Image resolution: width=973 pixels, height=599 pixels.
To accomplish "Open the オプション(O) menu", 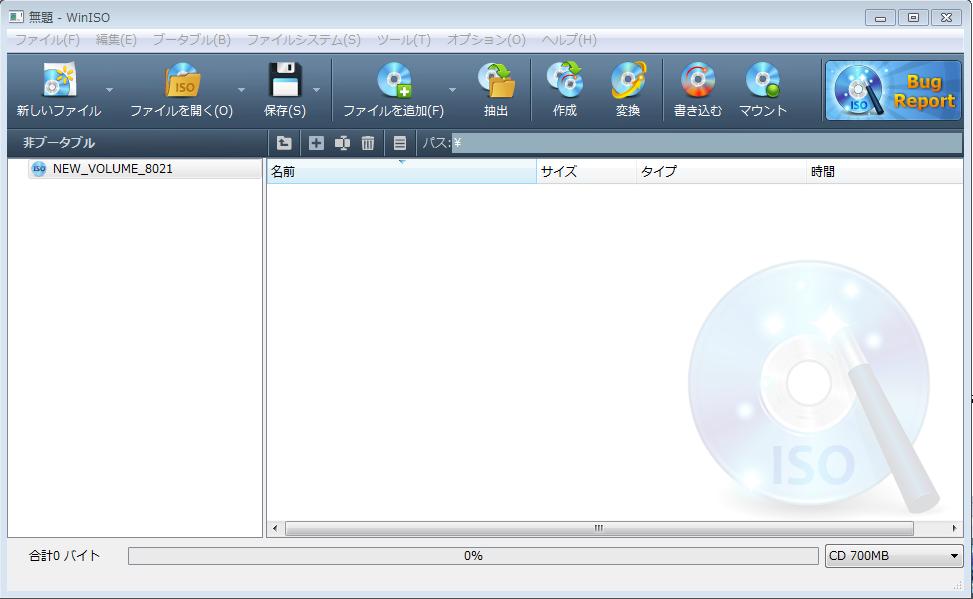I will pyautogui.click(x=486, y=40).
